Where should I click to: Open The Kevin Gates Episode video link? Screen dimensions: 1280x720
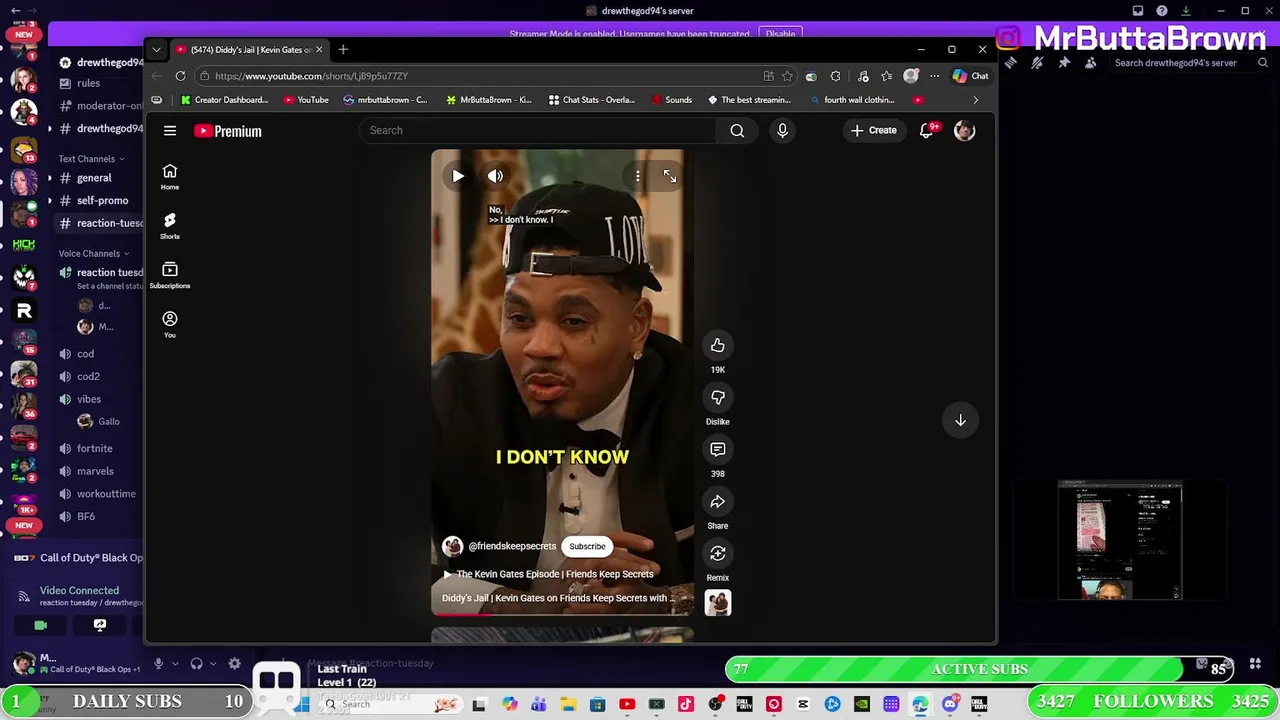[x=548, y=574]
